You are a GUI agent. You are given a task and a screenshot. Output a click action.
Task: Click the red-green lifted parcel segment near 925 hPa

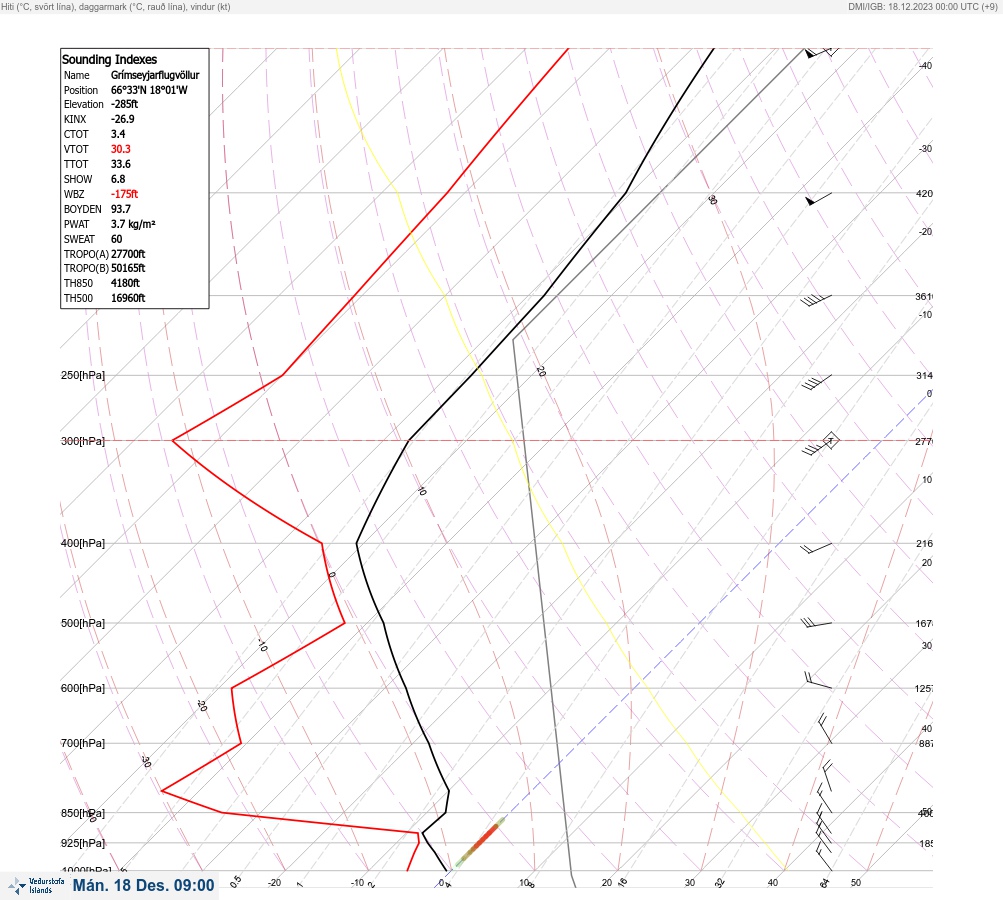pyautogui.click(x=479, y=841)
